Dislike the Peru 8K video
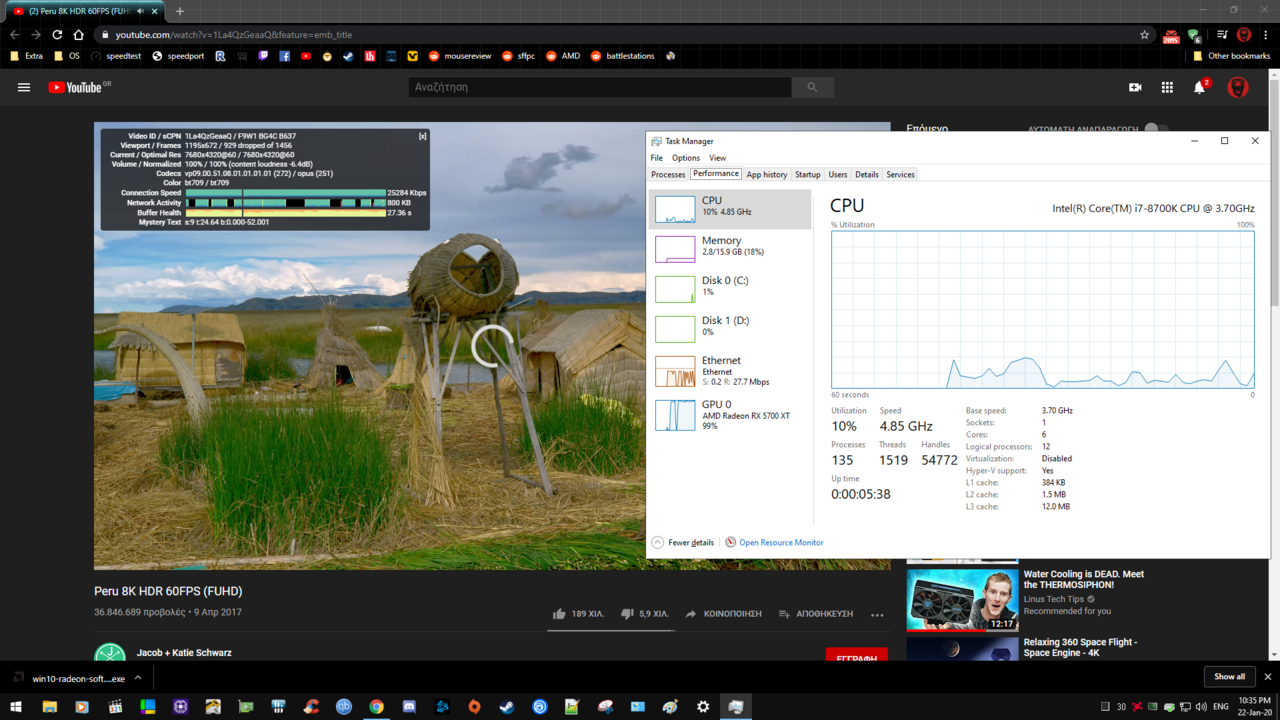 (x=644, y=614)
